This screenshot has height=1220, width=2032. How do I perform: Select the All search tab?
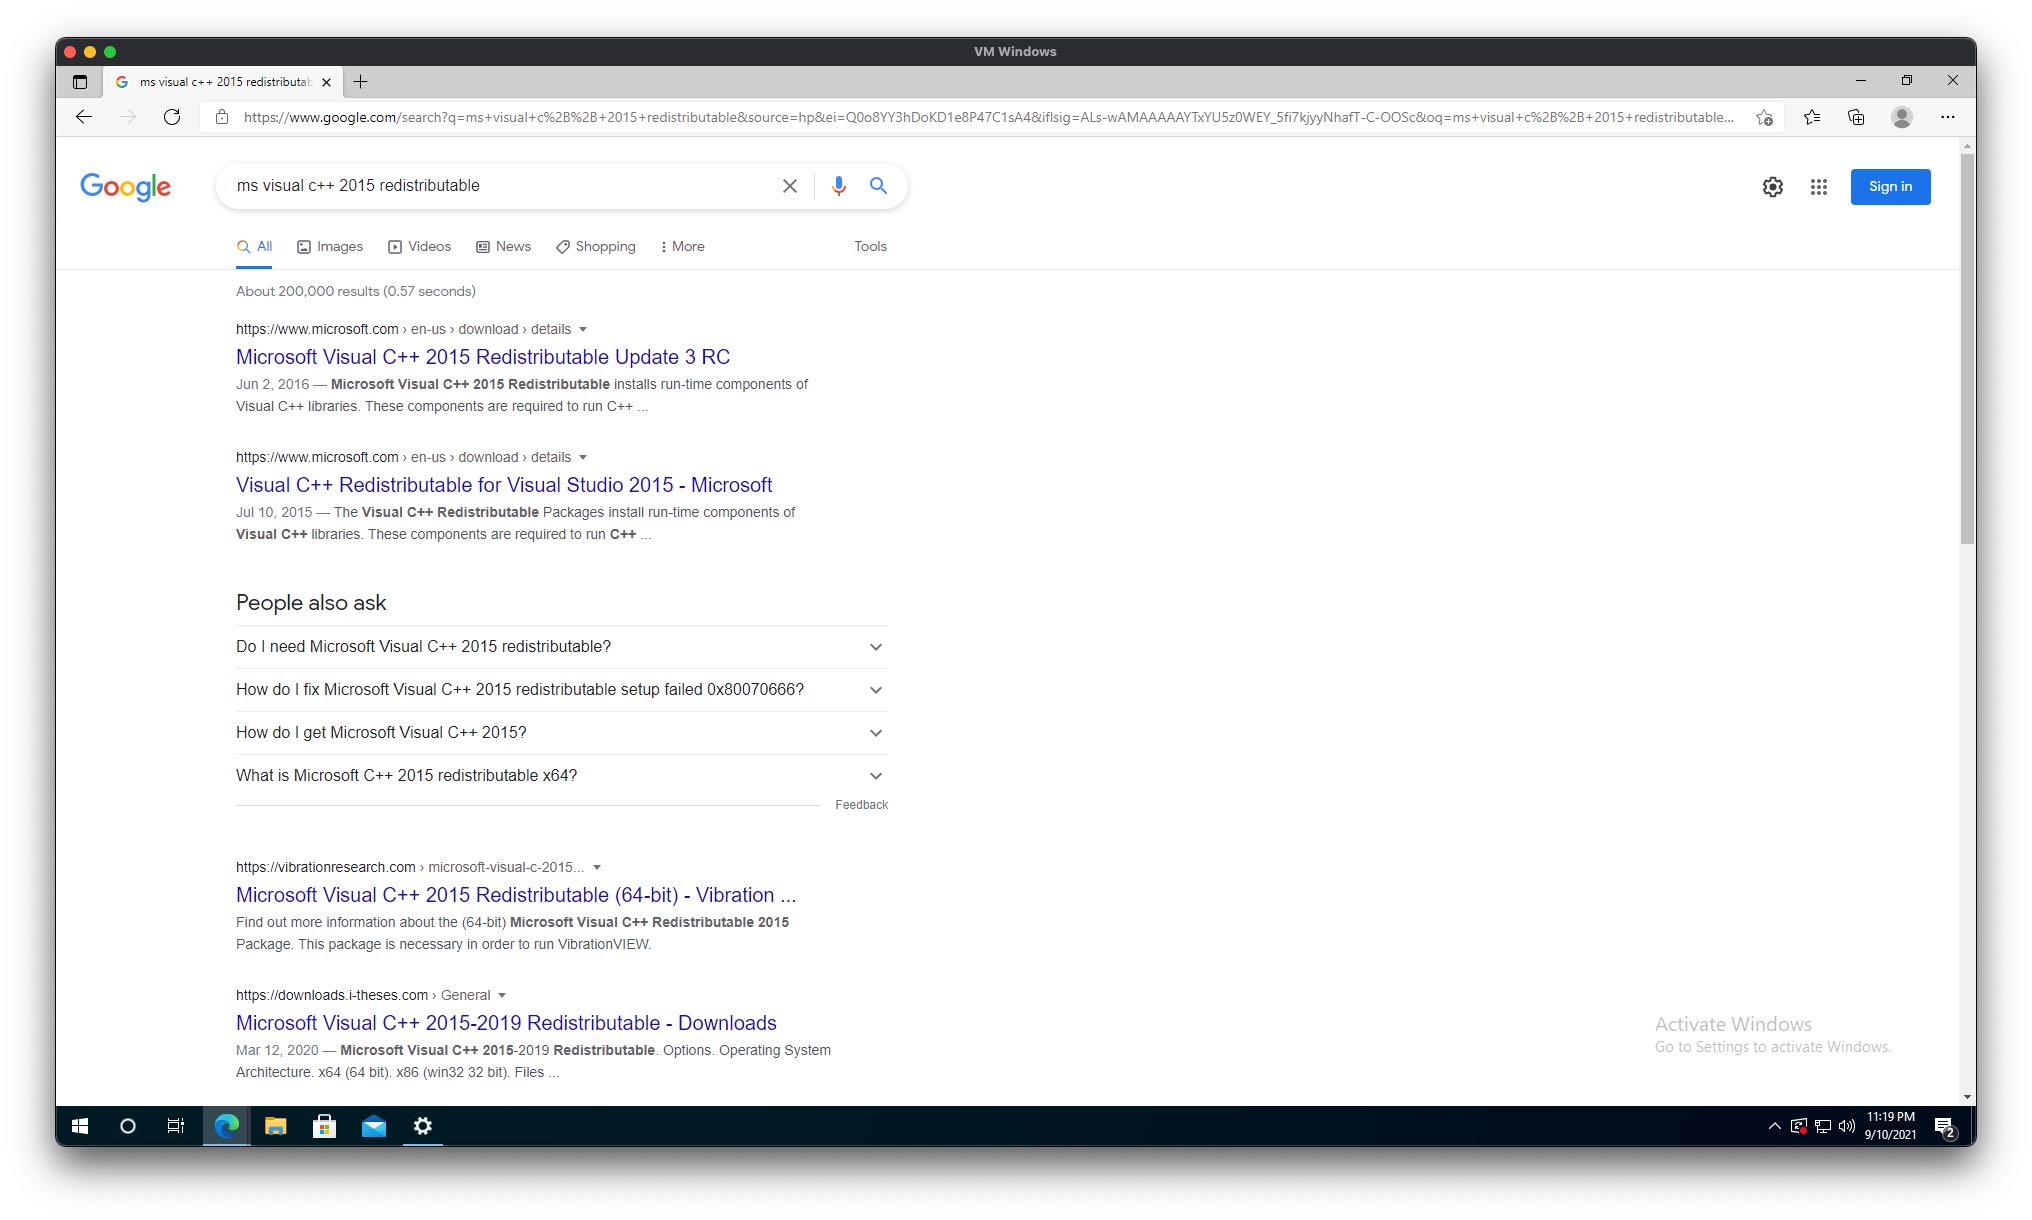[x=255, y=247]
